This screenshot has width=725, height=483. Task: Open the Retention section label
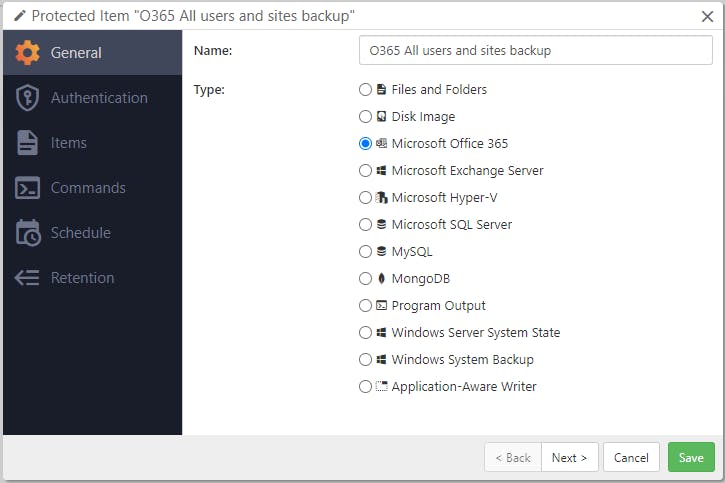83,278
